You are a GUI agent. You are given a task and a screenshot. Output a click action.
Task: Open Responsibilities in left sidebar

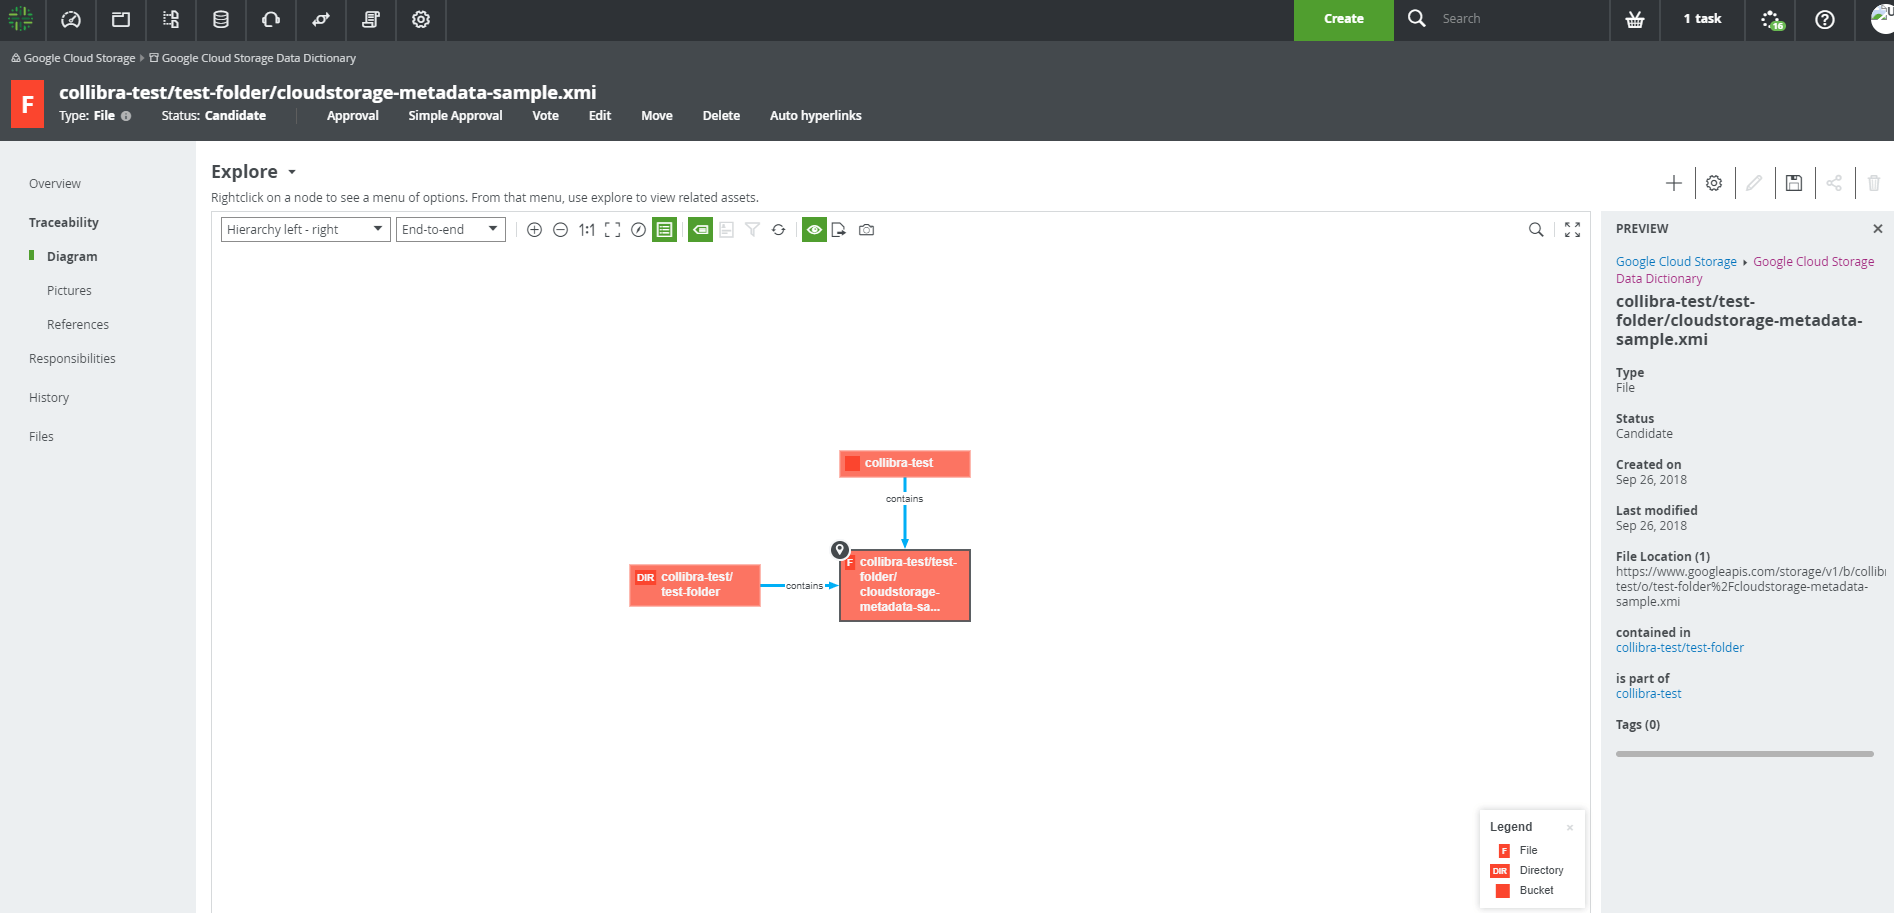coord(72,359)
